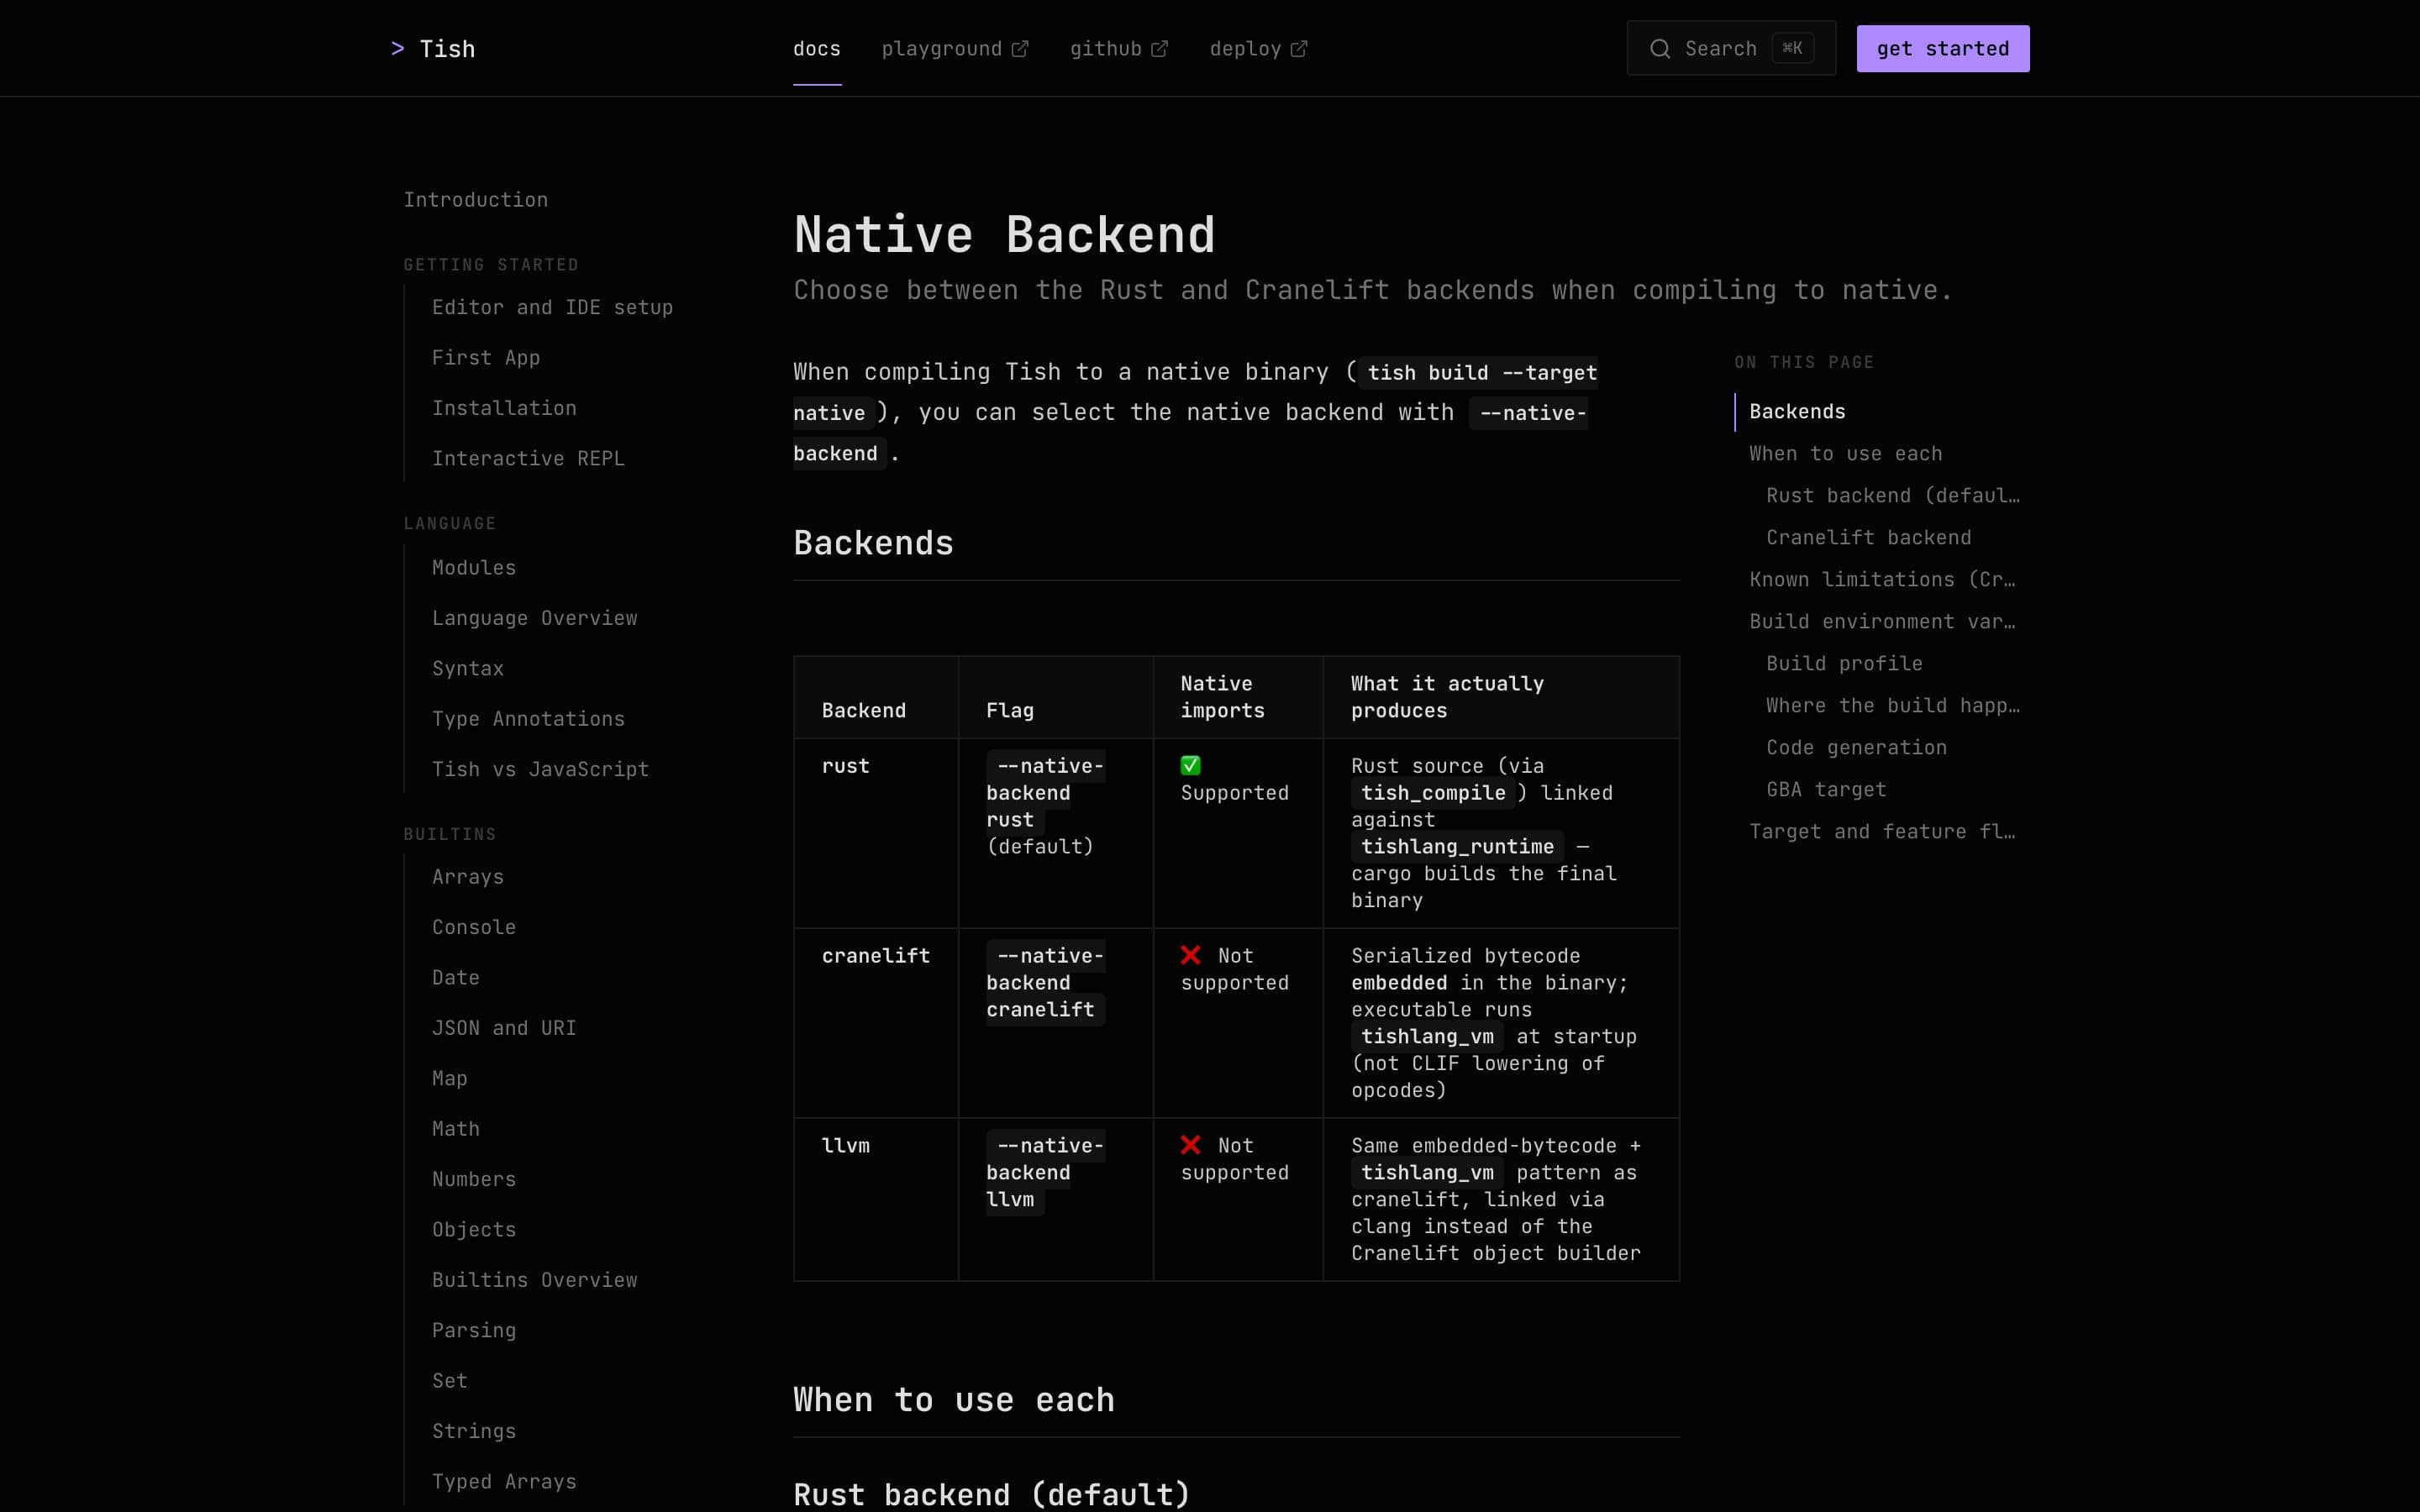Jump to Backends in page outline
Image resolution: width=2420 pixels, height=1512 pixels.
pyautogui.click(x=1797, y=412)
